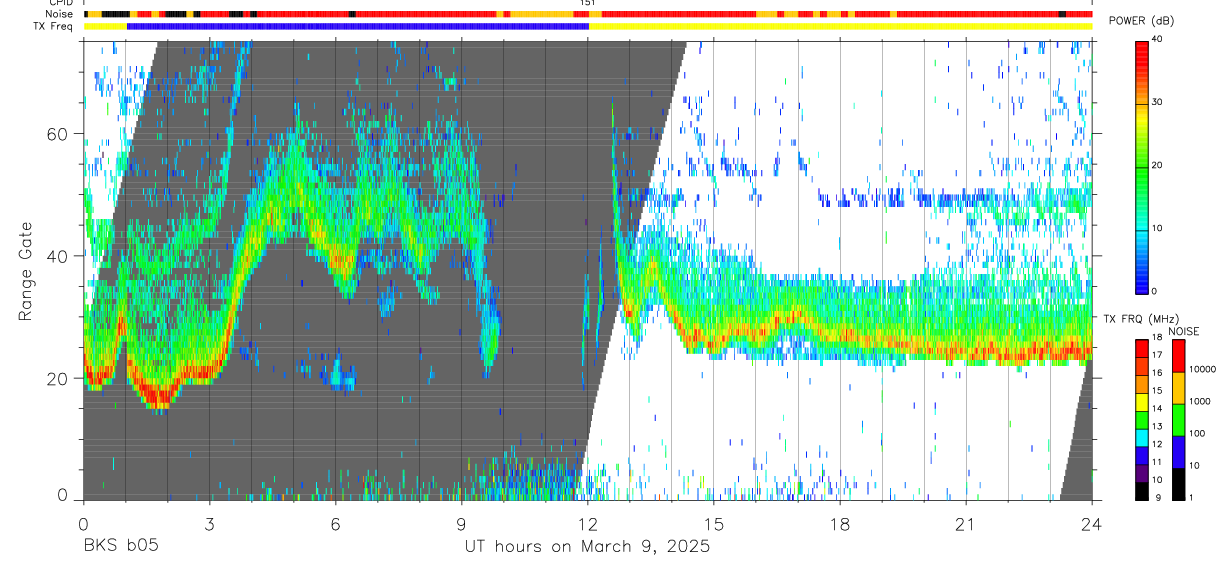1228x567 pixels.
Task: Click the Range Gate y-axis title
Action: tap(27, 270)
